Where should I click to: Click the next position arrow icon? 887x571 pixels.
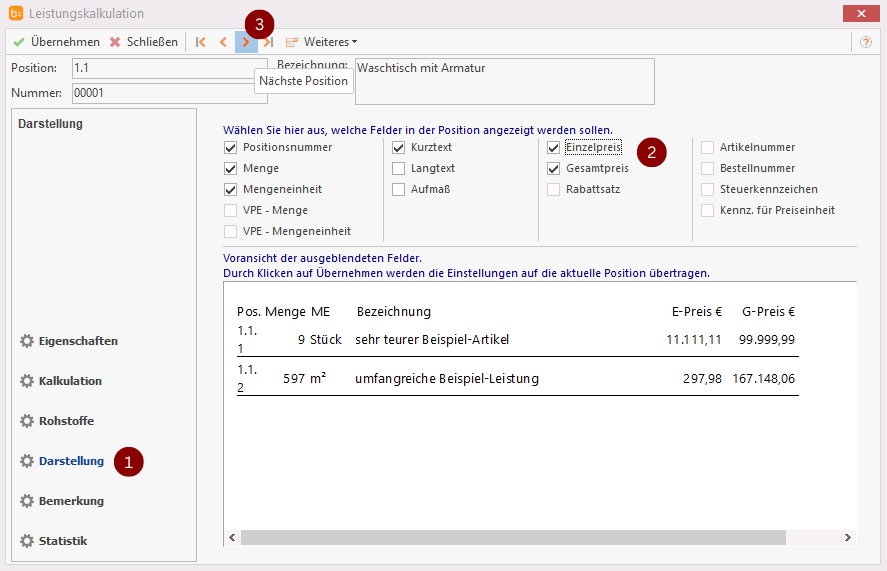246,42
